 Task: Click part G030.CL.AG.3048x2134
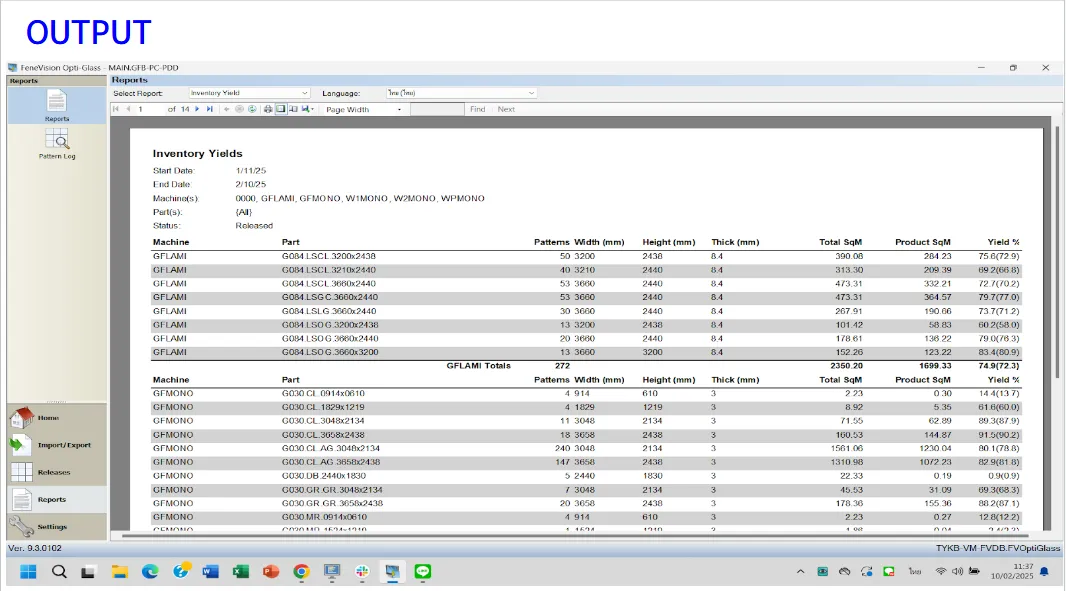(331, 448)
